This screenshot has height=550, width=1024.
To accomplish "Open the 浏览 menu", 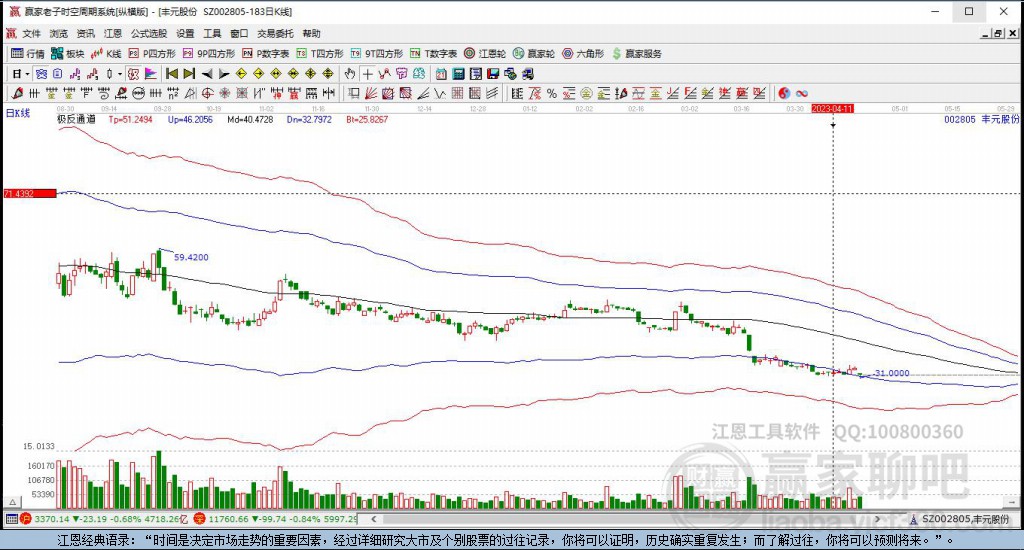I will pos(59,33).
